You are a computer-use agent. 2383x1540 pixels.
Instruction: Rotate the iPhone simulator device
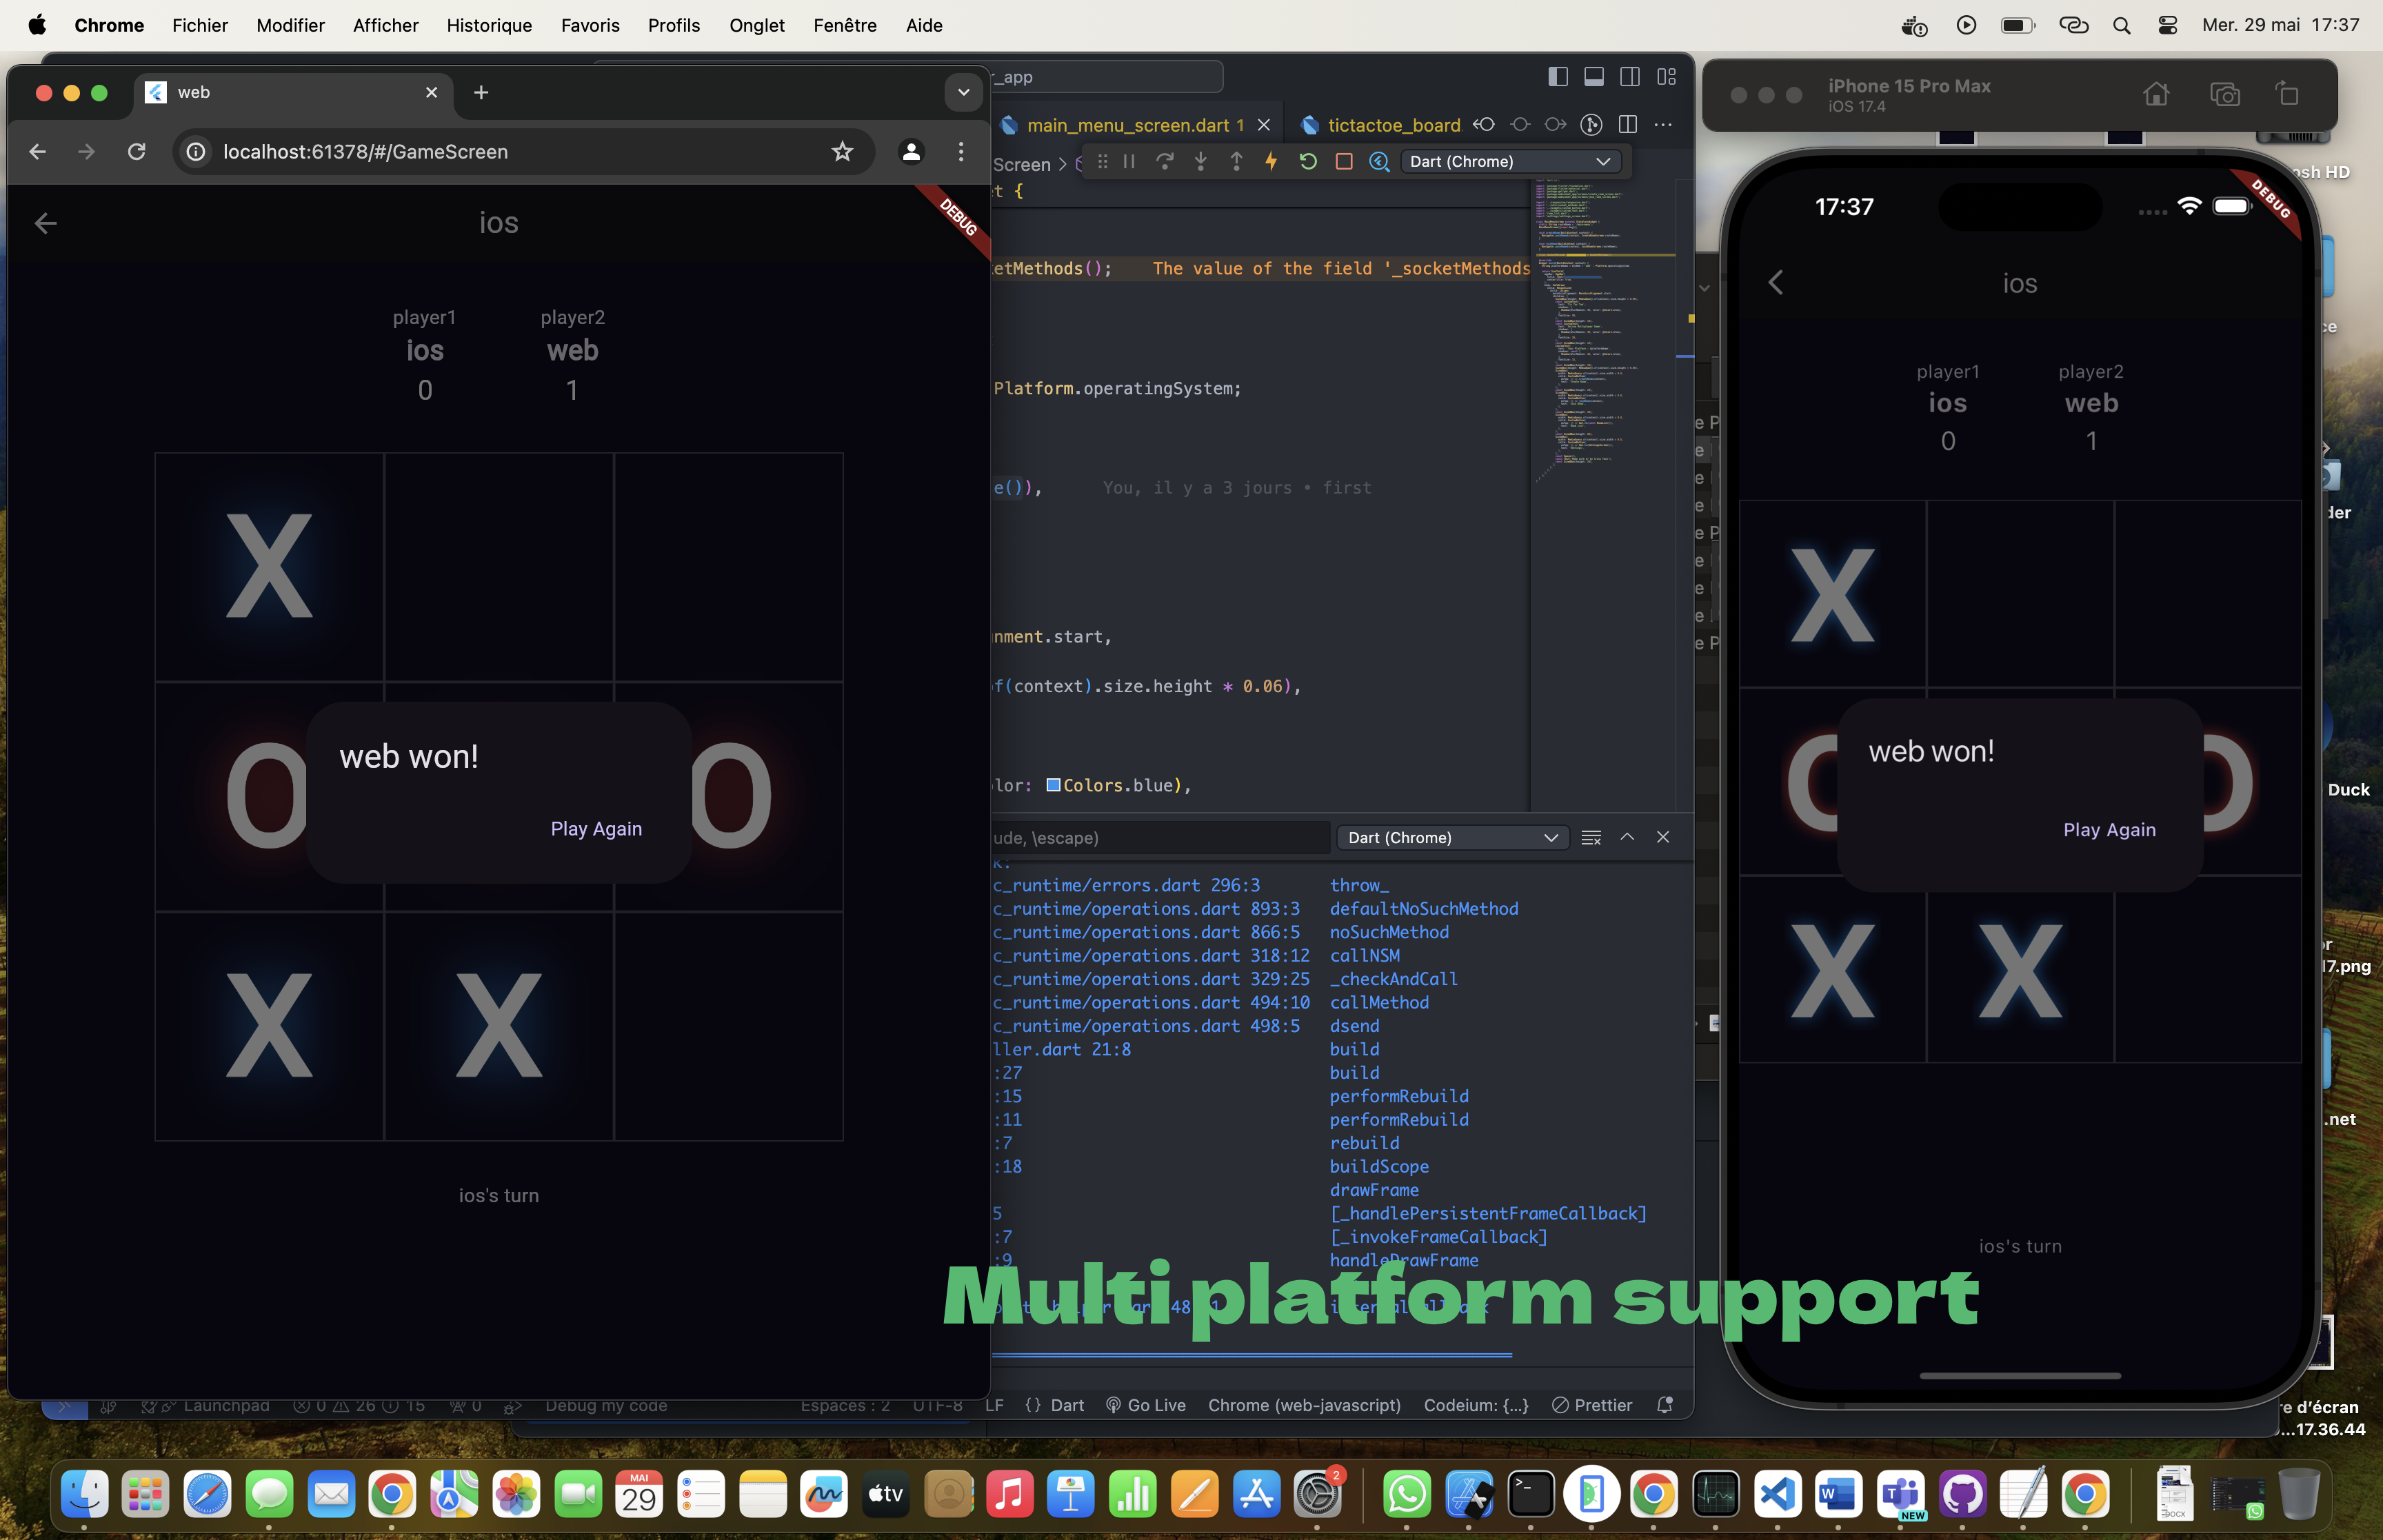pyautogui.click(x=2287, y=94)
